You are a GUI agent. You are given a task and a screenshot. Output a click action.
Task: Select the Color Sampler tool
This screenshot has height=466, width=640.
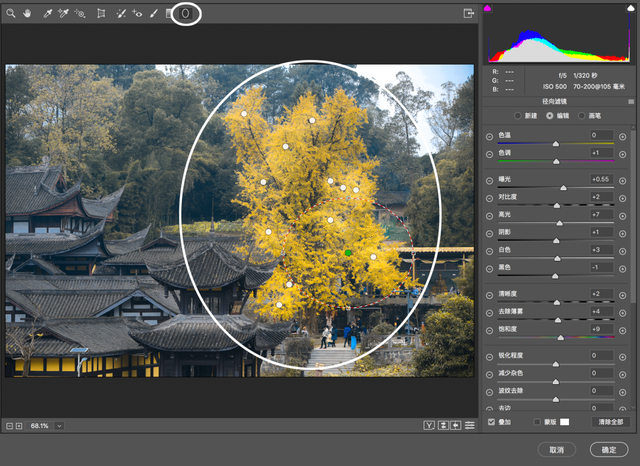click(63, 13)
